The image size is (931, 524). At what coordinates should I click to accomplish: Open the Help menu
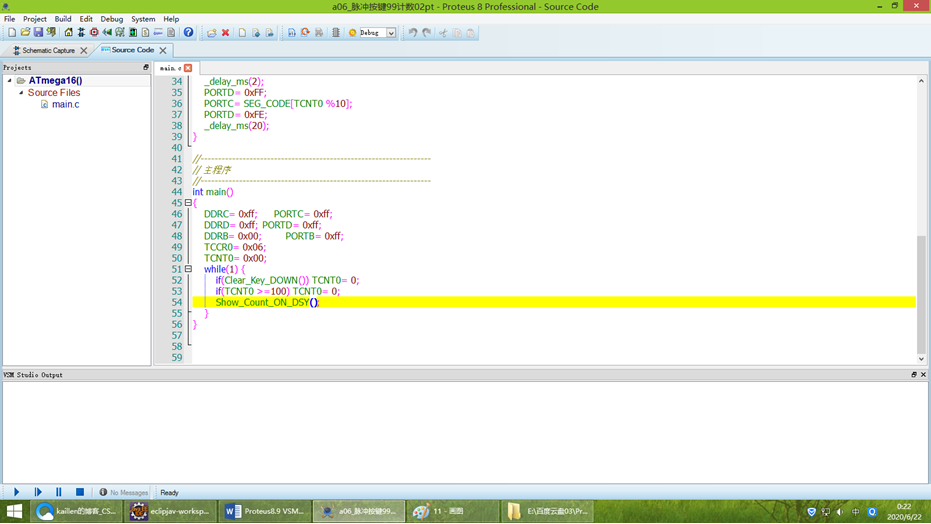[171, 19]
